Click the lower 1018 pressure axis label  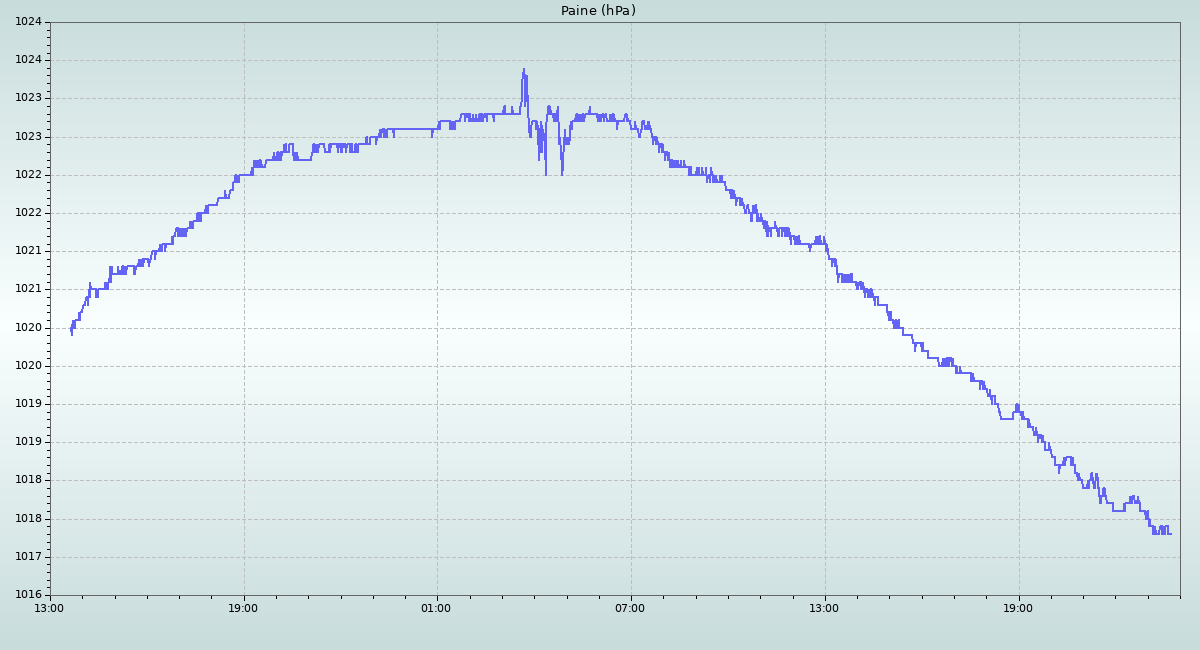pos(28,519)
